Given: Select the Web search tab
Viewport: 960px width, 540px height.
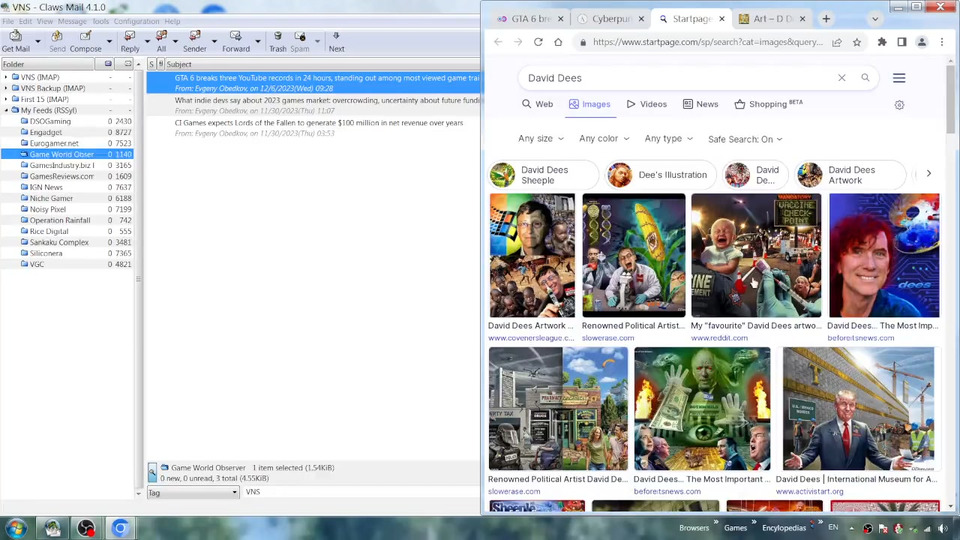Looking at the screenshot, I should pos(537,104).
